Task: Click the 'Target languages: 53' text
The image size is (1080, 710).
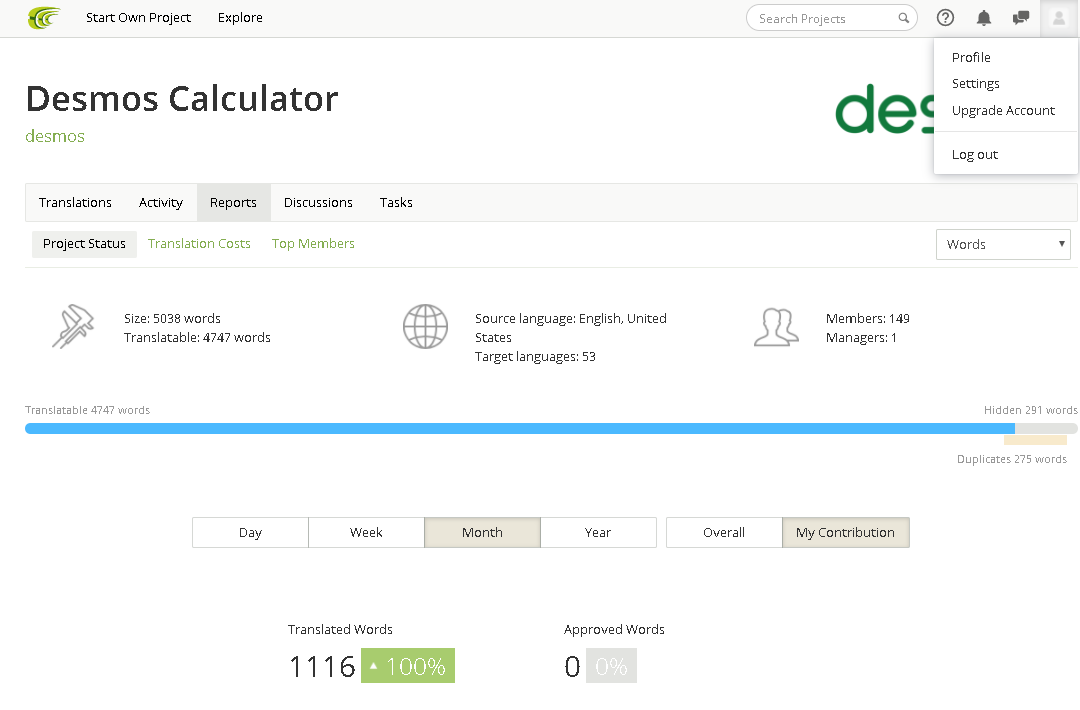Action: pos(535,357)
